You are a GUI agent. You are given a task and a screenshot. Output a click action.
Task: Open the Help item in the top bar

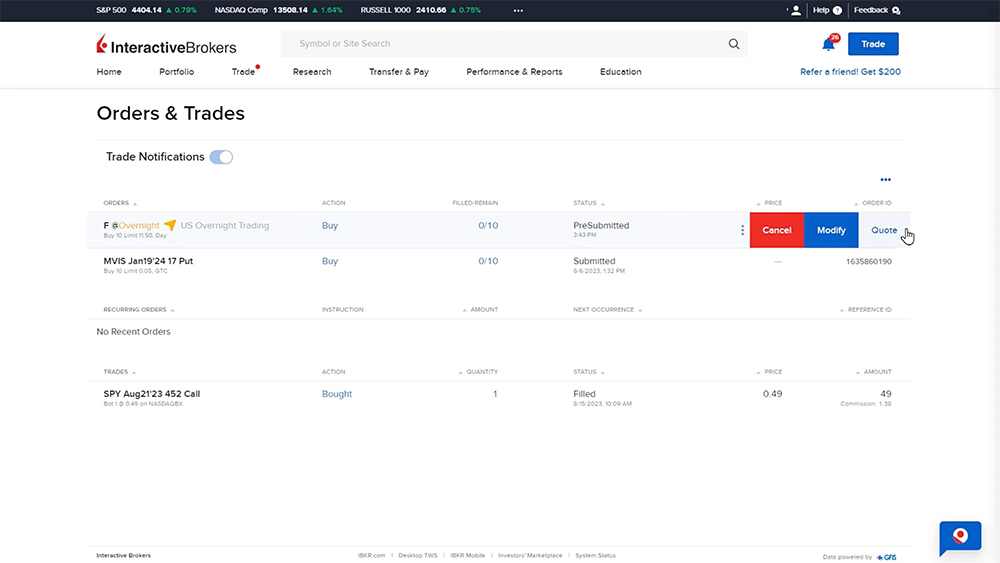coord(827,10)
